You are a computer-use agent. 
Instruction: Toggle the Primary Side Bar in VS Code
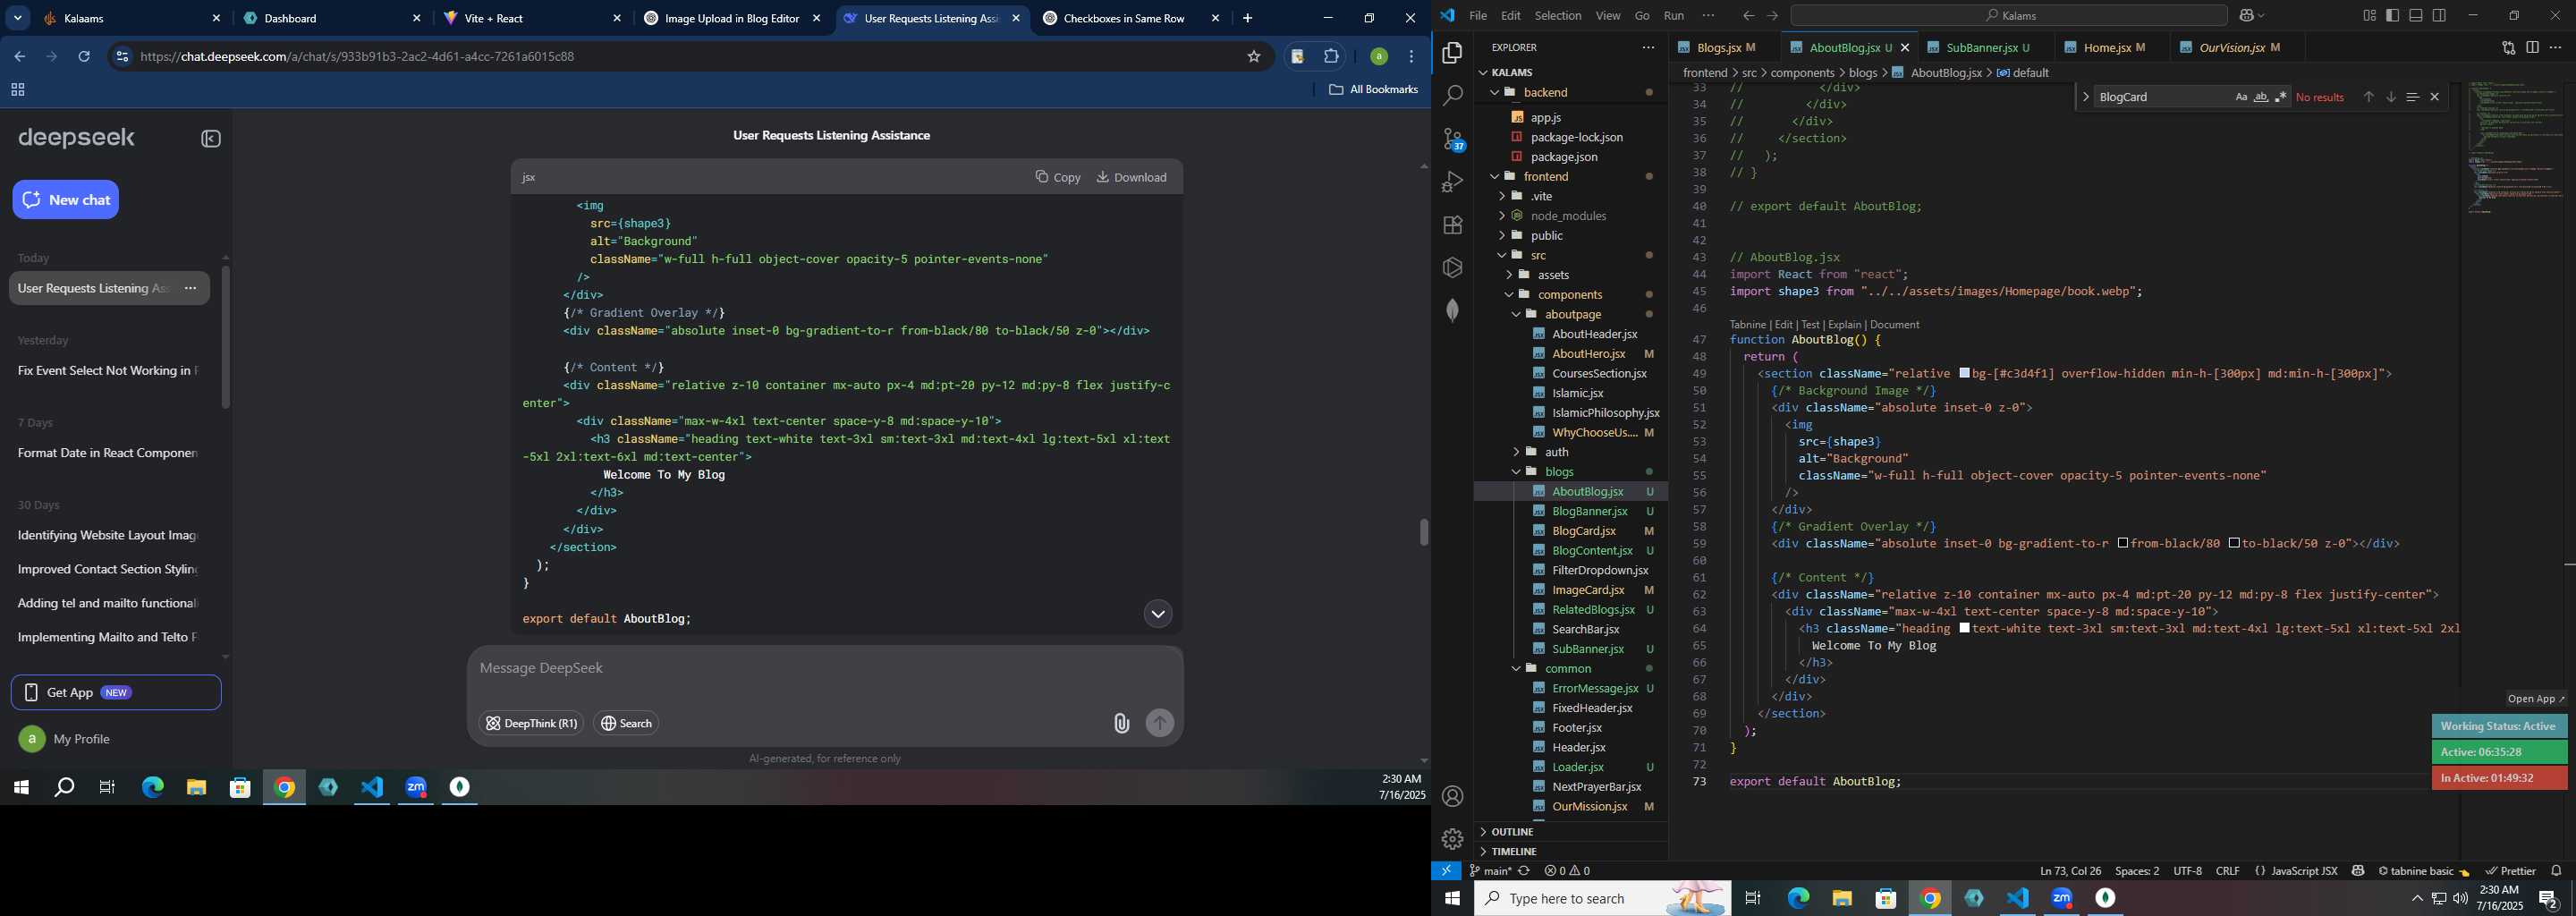click(2392, 15)
